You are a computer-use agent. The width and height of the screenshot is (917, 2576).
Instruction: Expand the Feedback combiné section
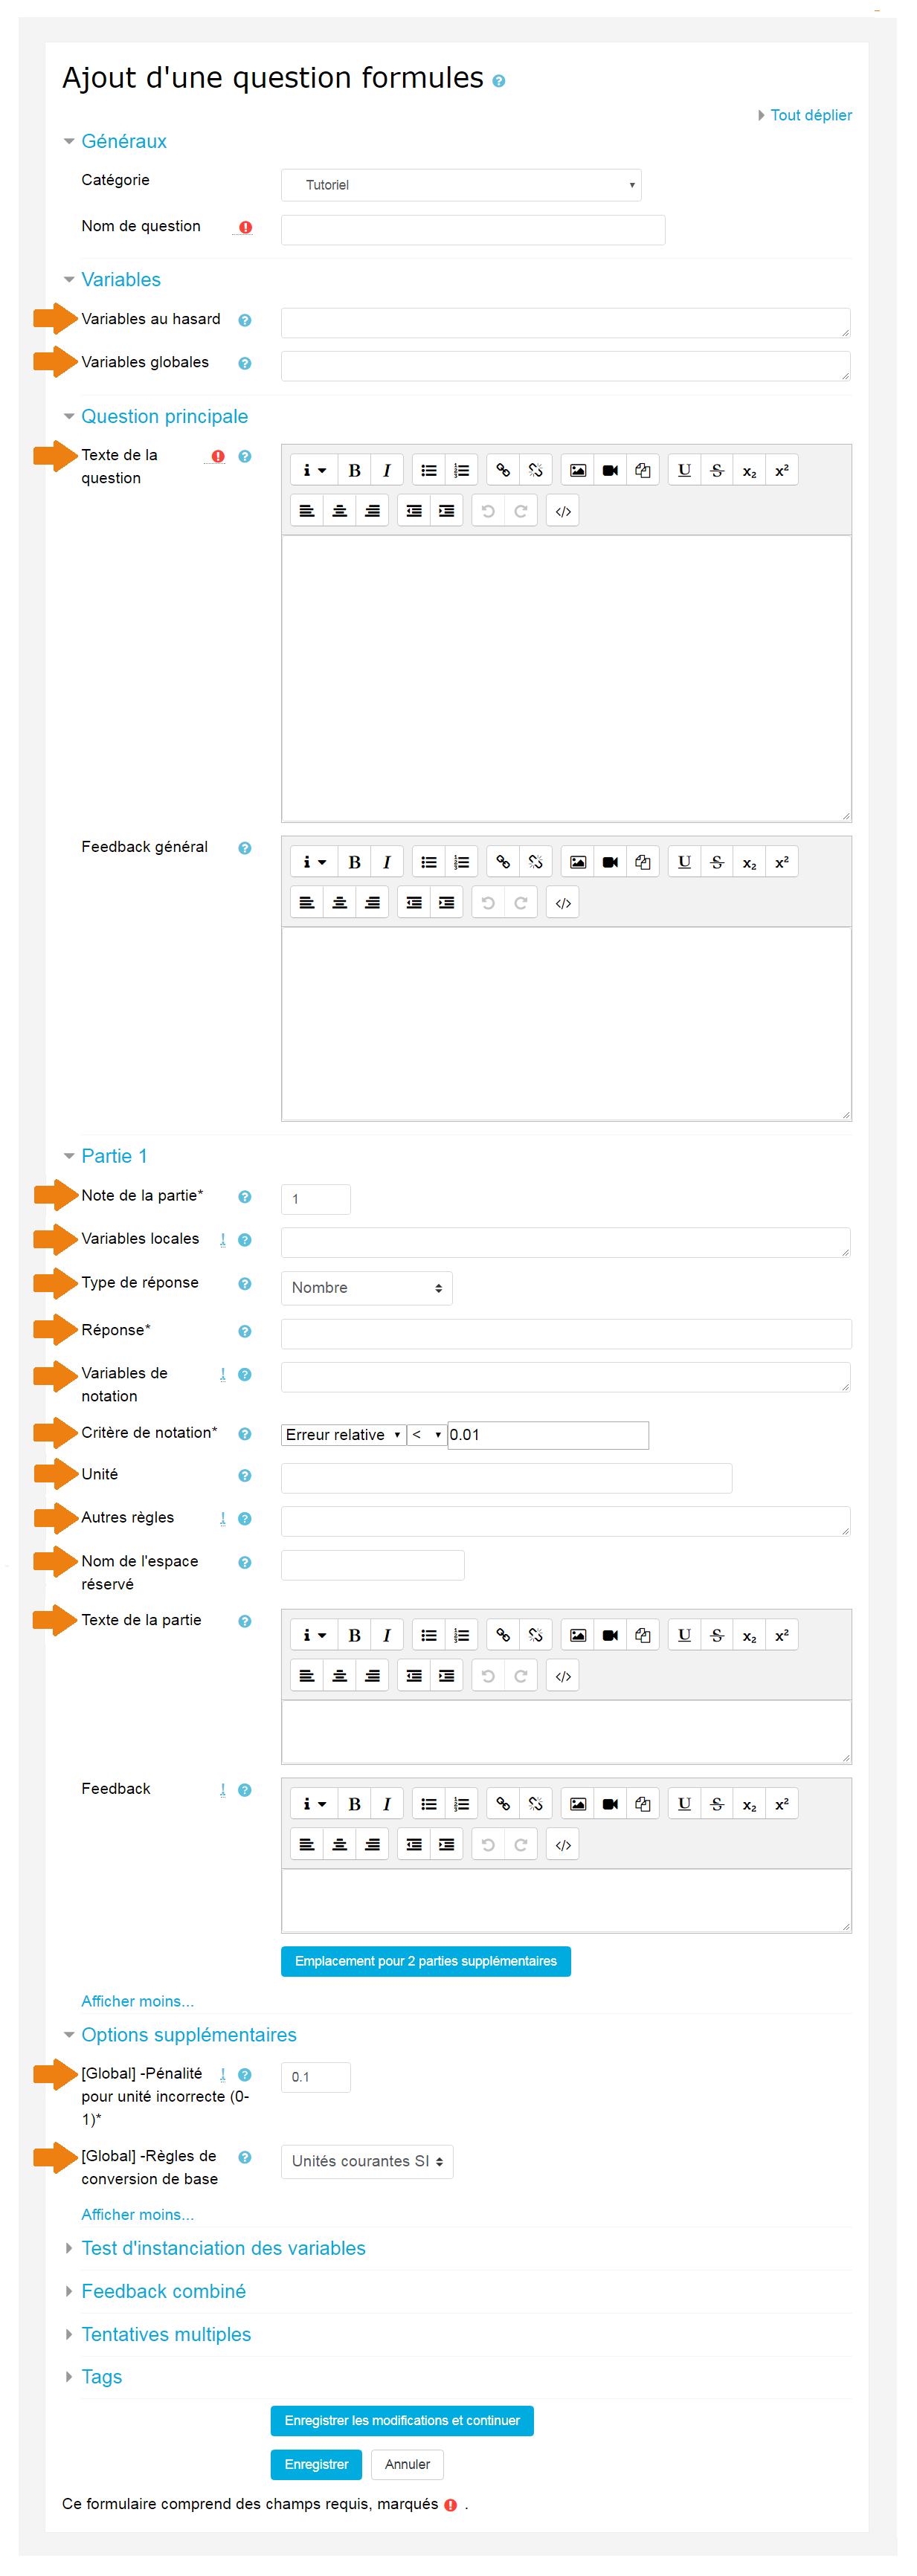point(164,2291)
